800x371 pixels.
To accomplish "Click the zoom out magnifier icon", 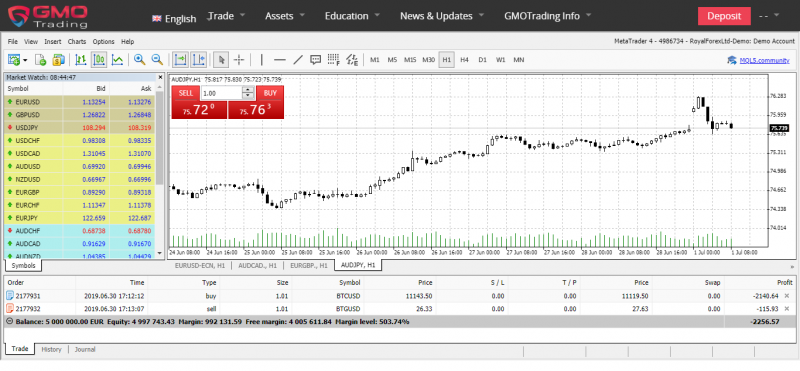I will (x=157, y=60).
